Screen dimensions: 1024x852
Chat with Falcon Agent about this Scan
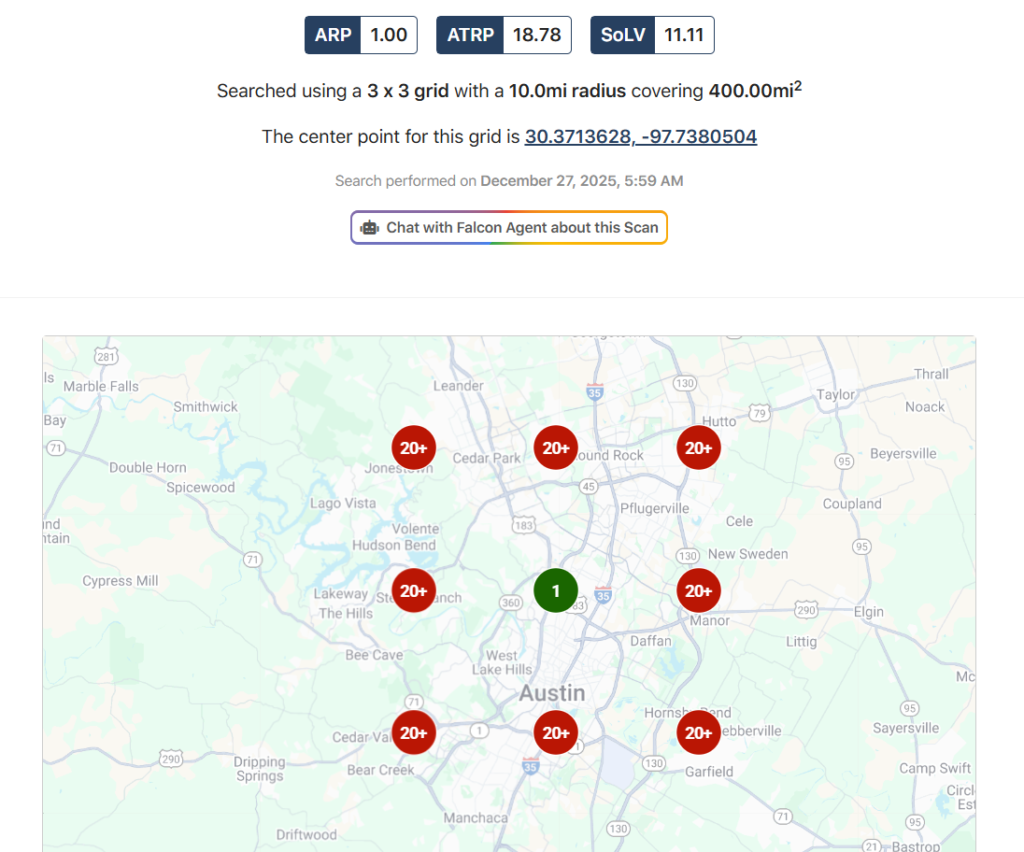(x=521, y=228)
